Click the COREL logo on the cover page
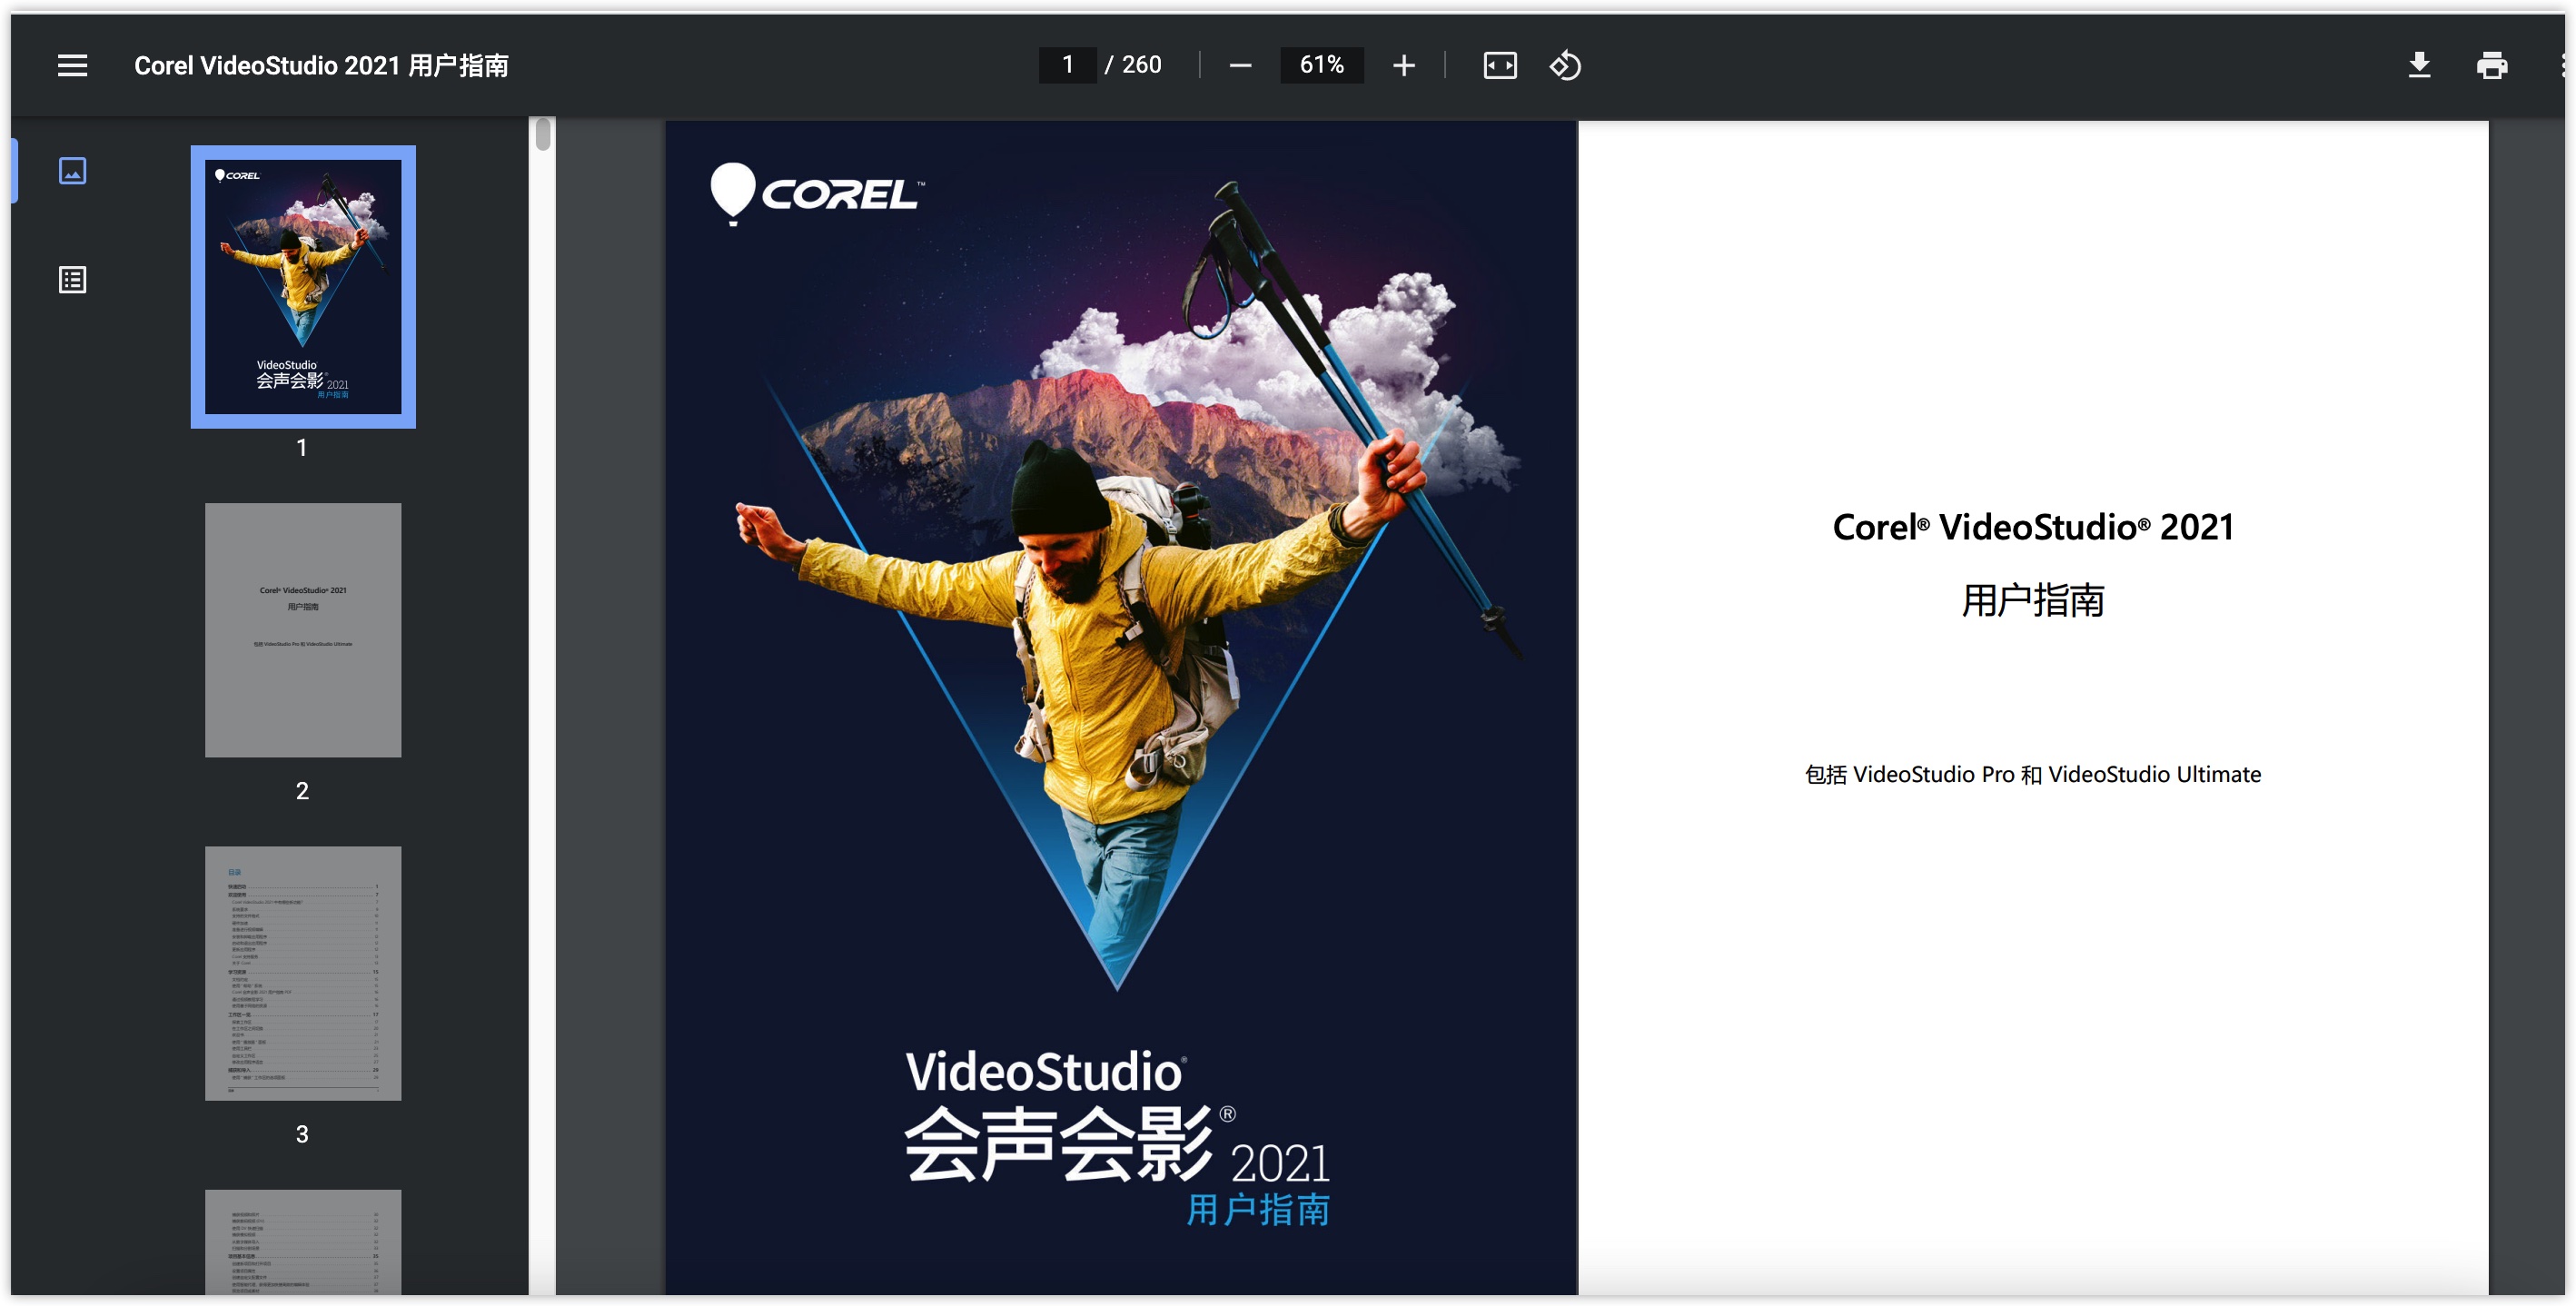2576x1306 pixels. [817, 193]
